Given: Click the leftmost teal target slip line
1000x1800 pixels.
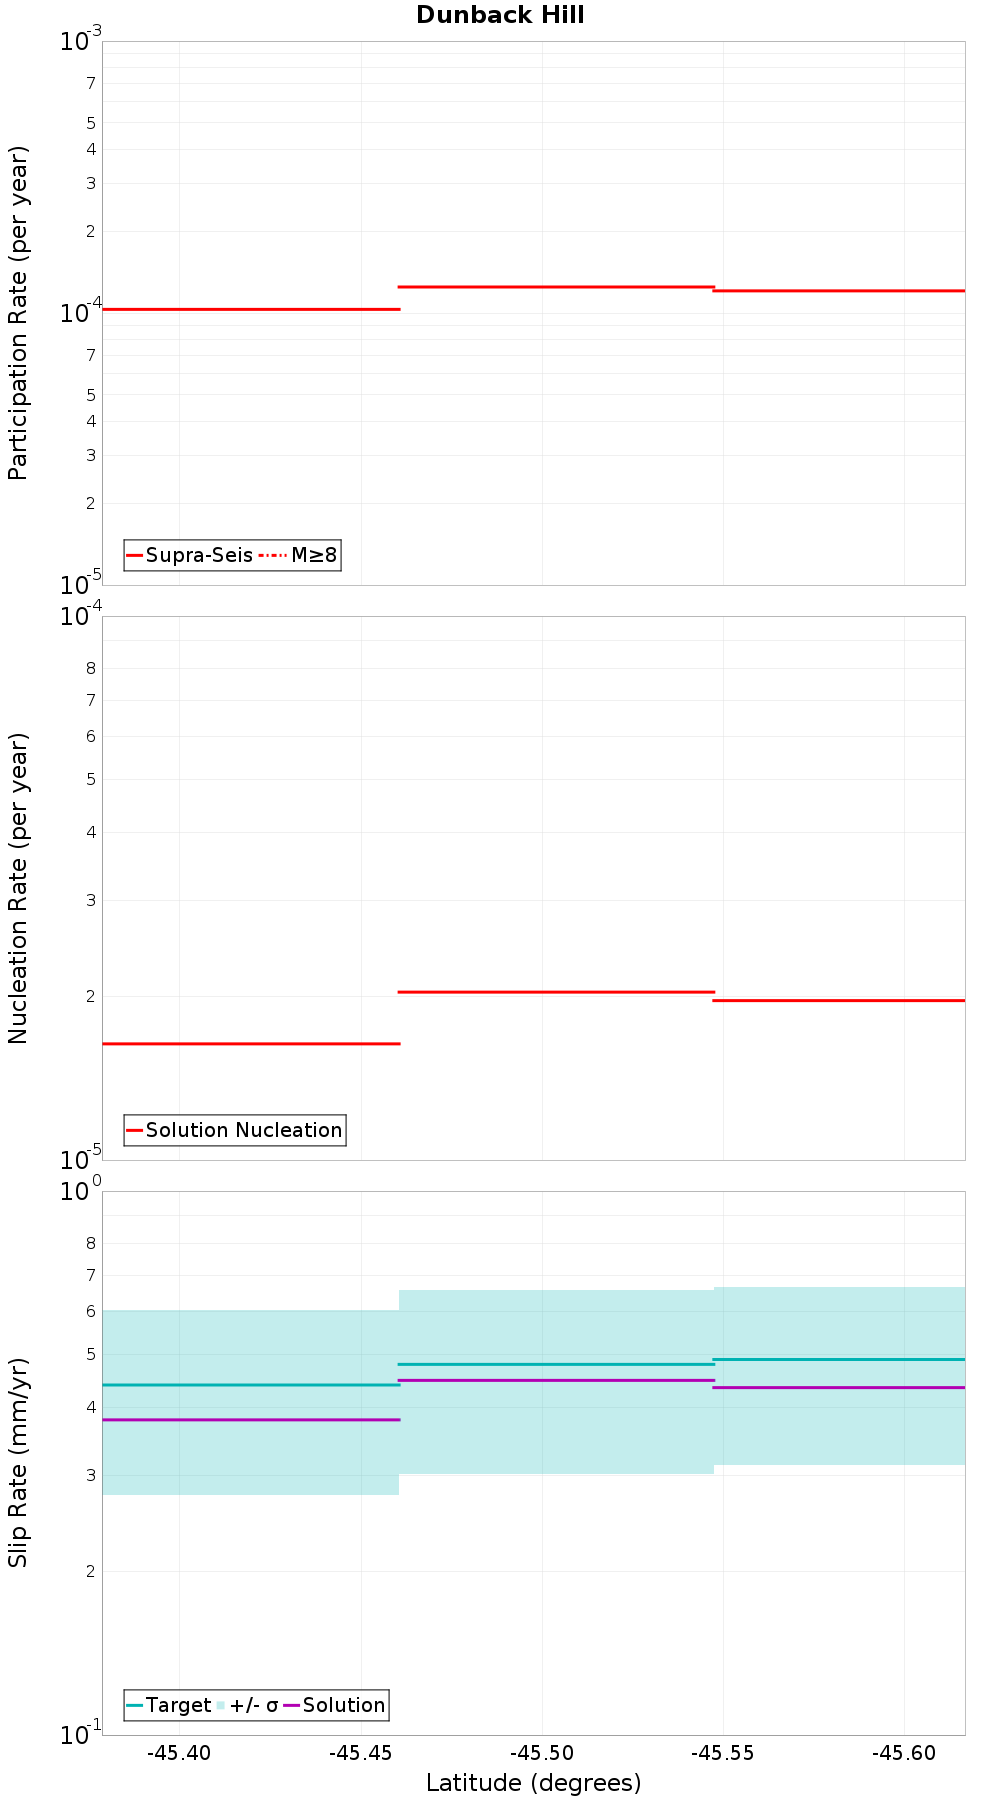Looking at the screenshot, I should (x=251, y=1385).
